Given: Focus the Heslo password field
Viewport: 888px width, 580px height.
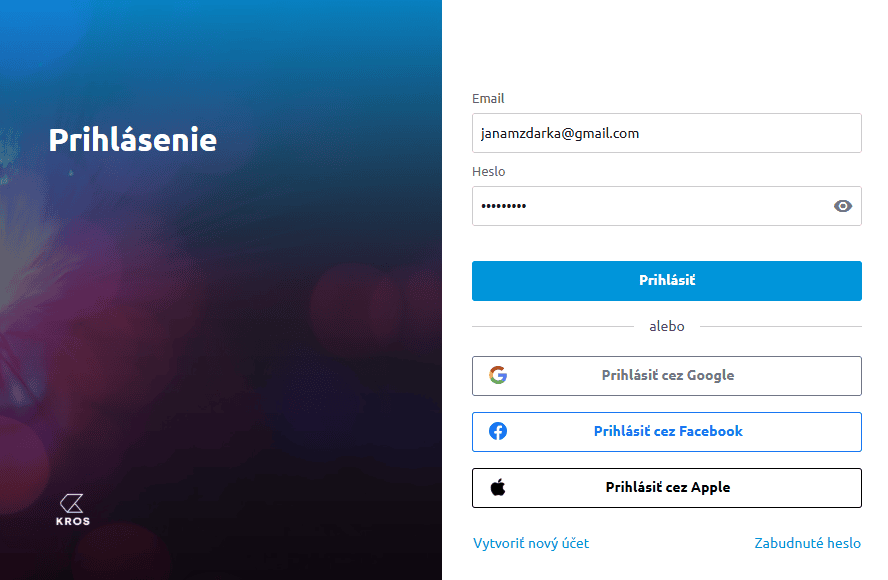Looking at the screenshot, I should point(650,206).
